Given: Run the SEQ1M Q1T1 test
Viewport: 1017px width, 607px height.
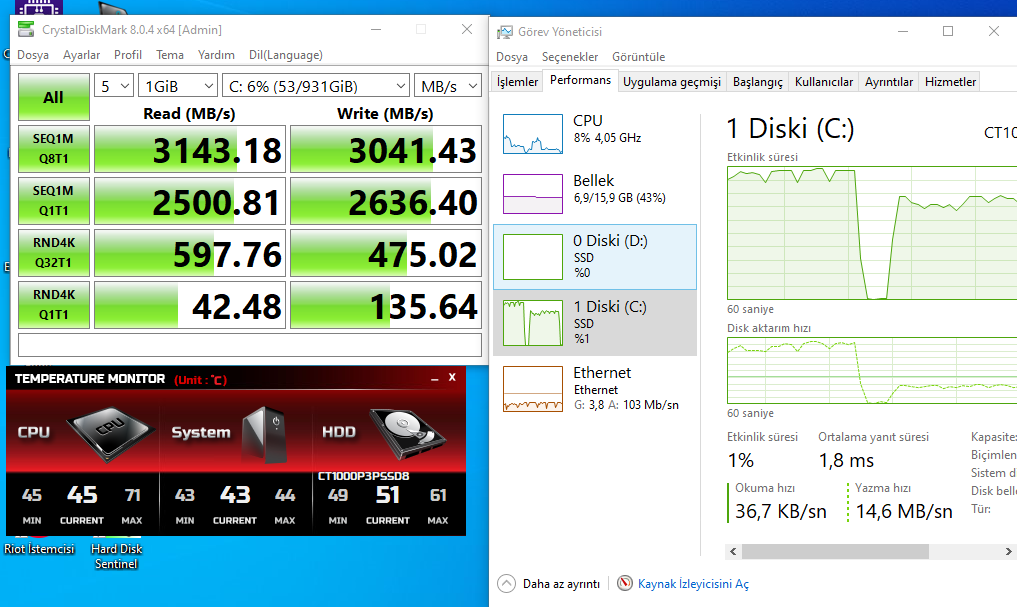Looking at the screenshot, I should [x=54, y=200].
